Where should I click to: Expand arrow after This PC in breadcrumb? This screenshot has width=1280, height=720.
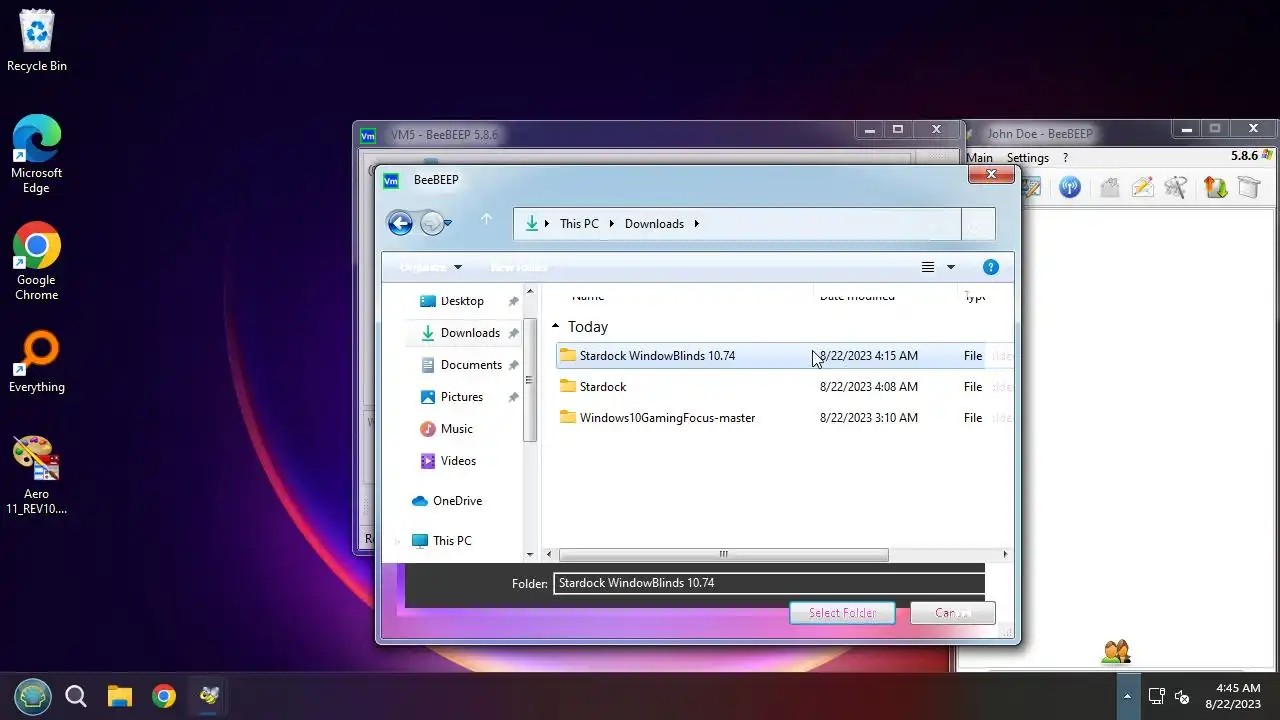612,224
